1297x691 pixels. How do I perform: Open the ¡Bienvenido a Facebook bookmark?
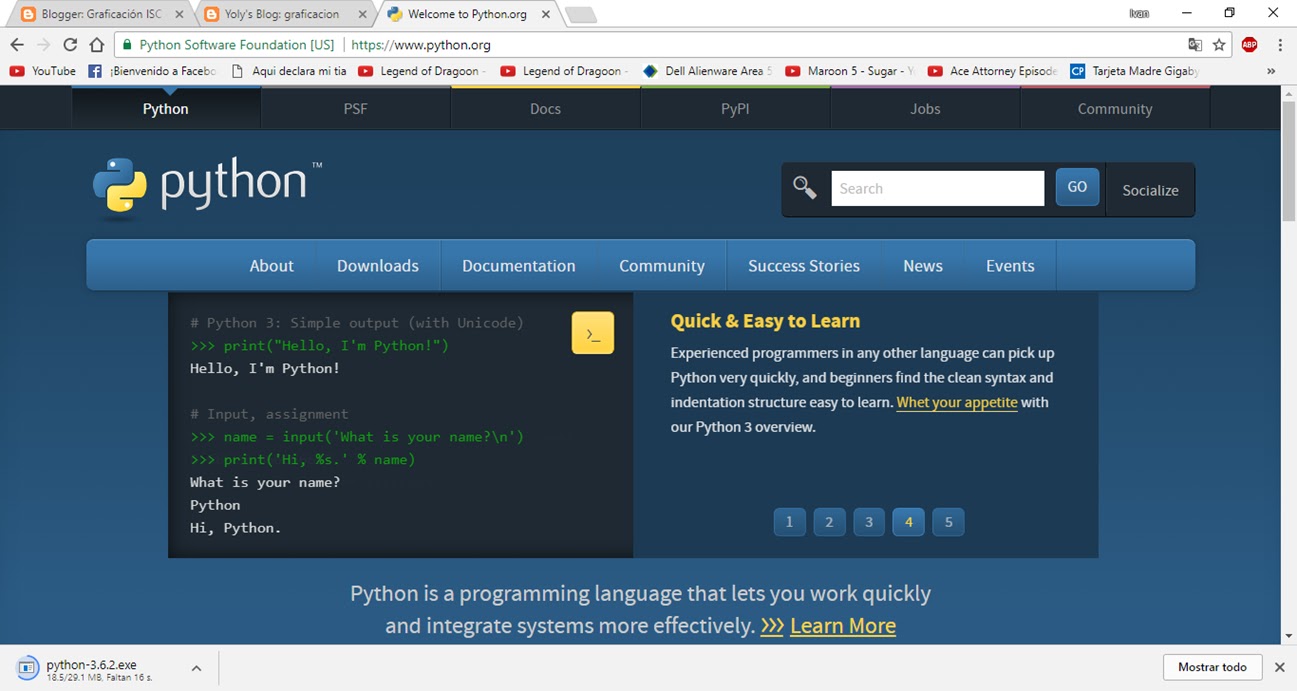pyautogui.click(x=152, y=71)
